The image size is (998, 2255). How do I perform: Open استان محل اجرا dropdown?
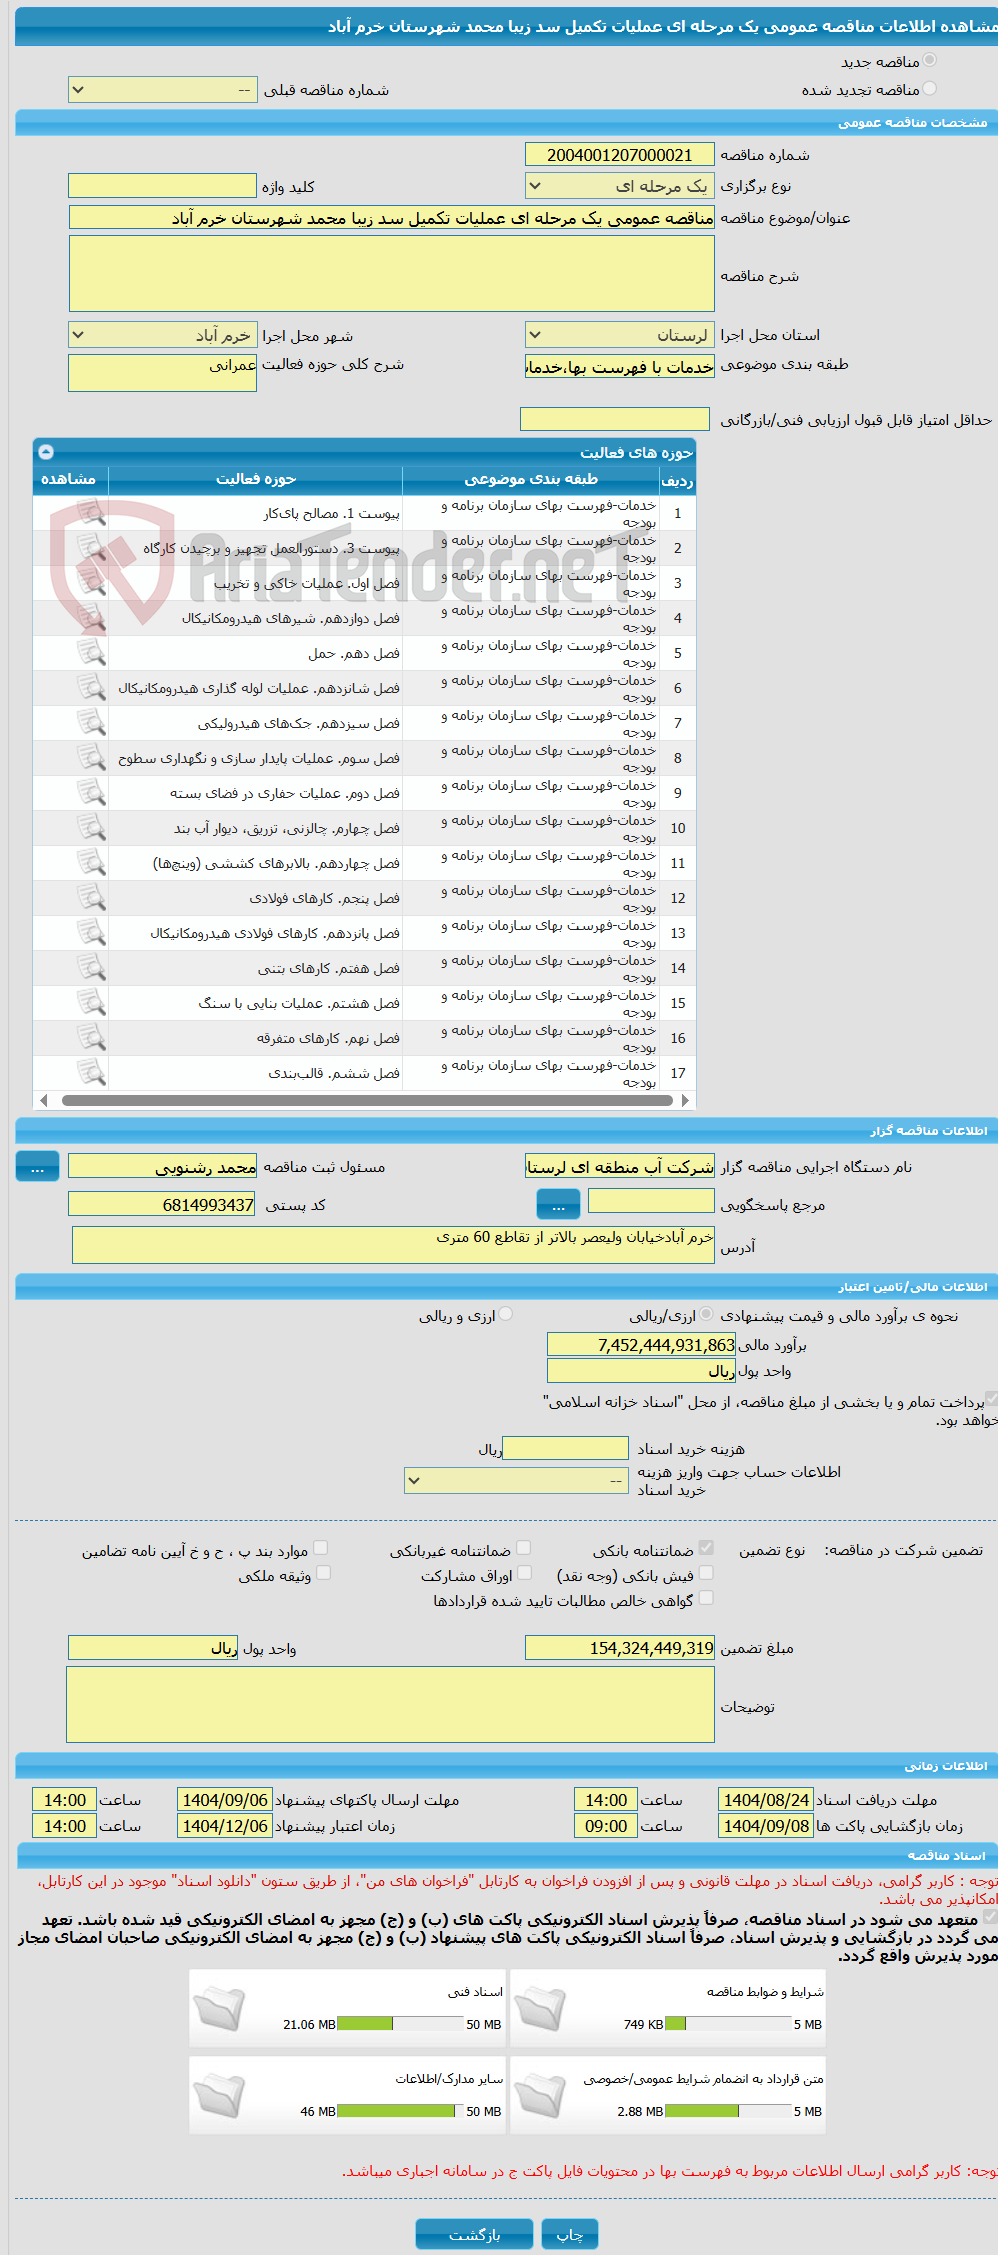coord(620,335)
